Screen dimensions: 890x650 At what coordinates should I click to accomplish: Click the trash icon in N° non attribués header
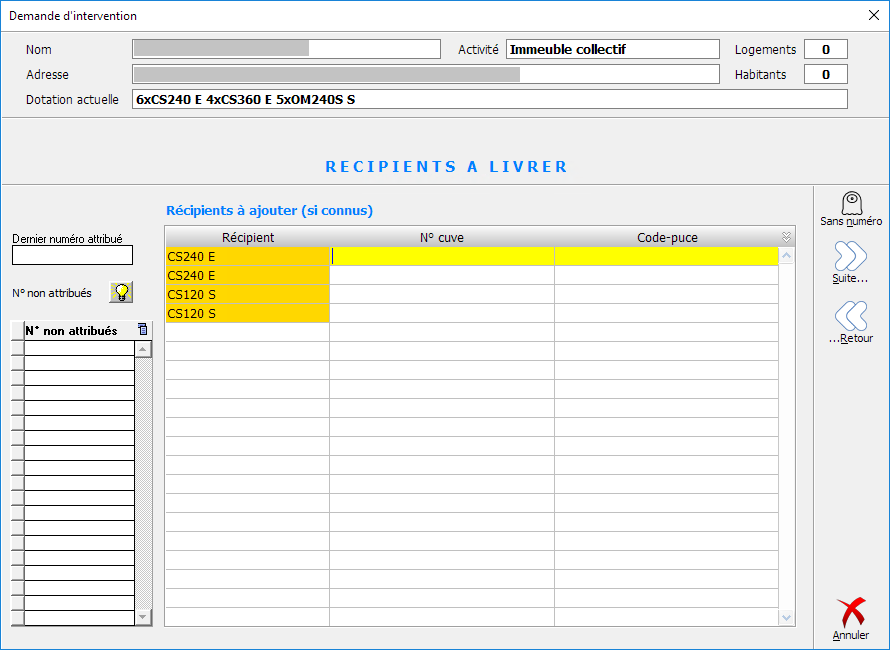142,330
